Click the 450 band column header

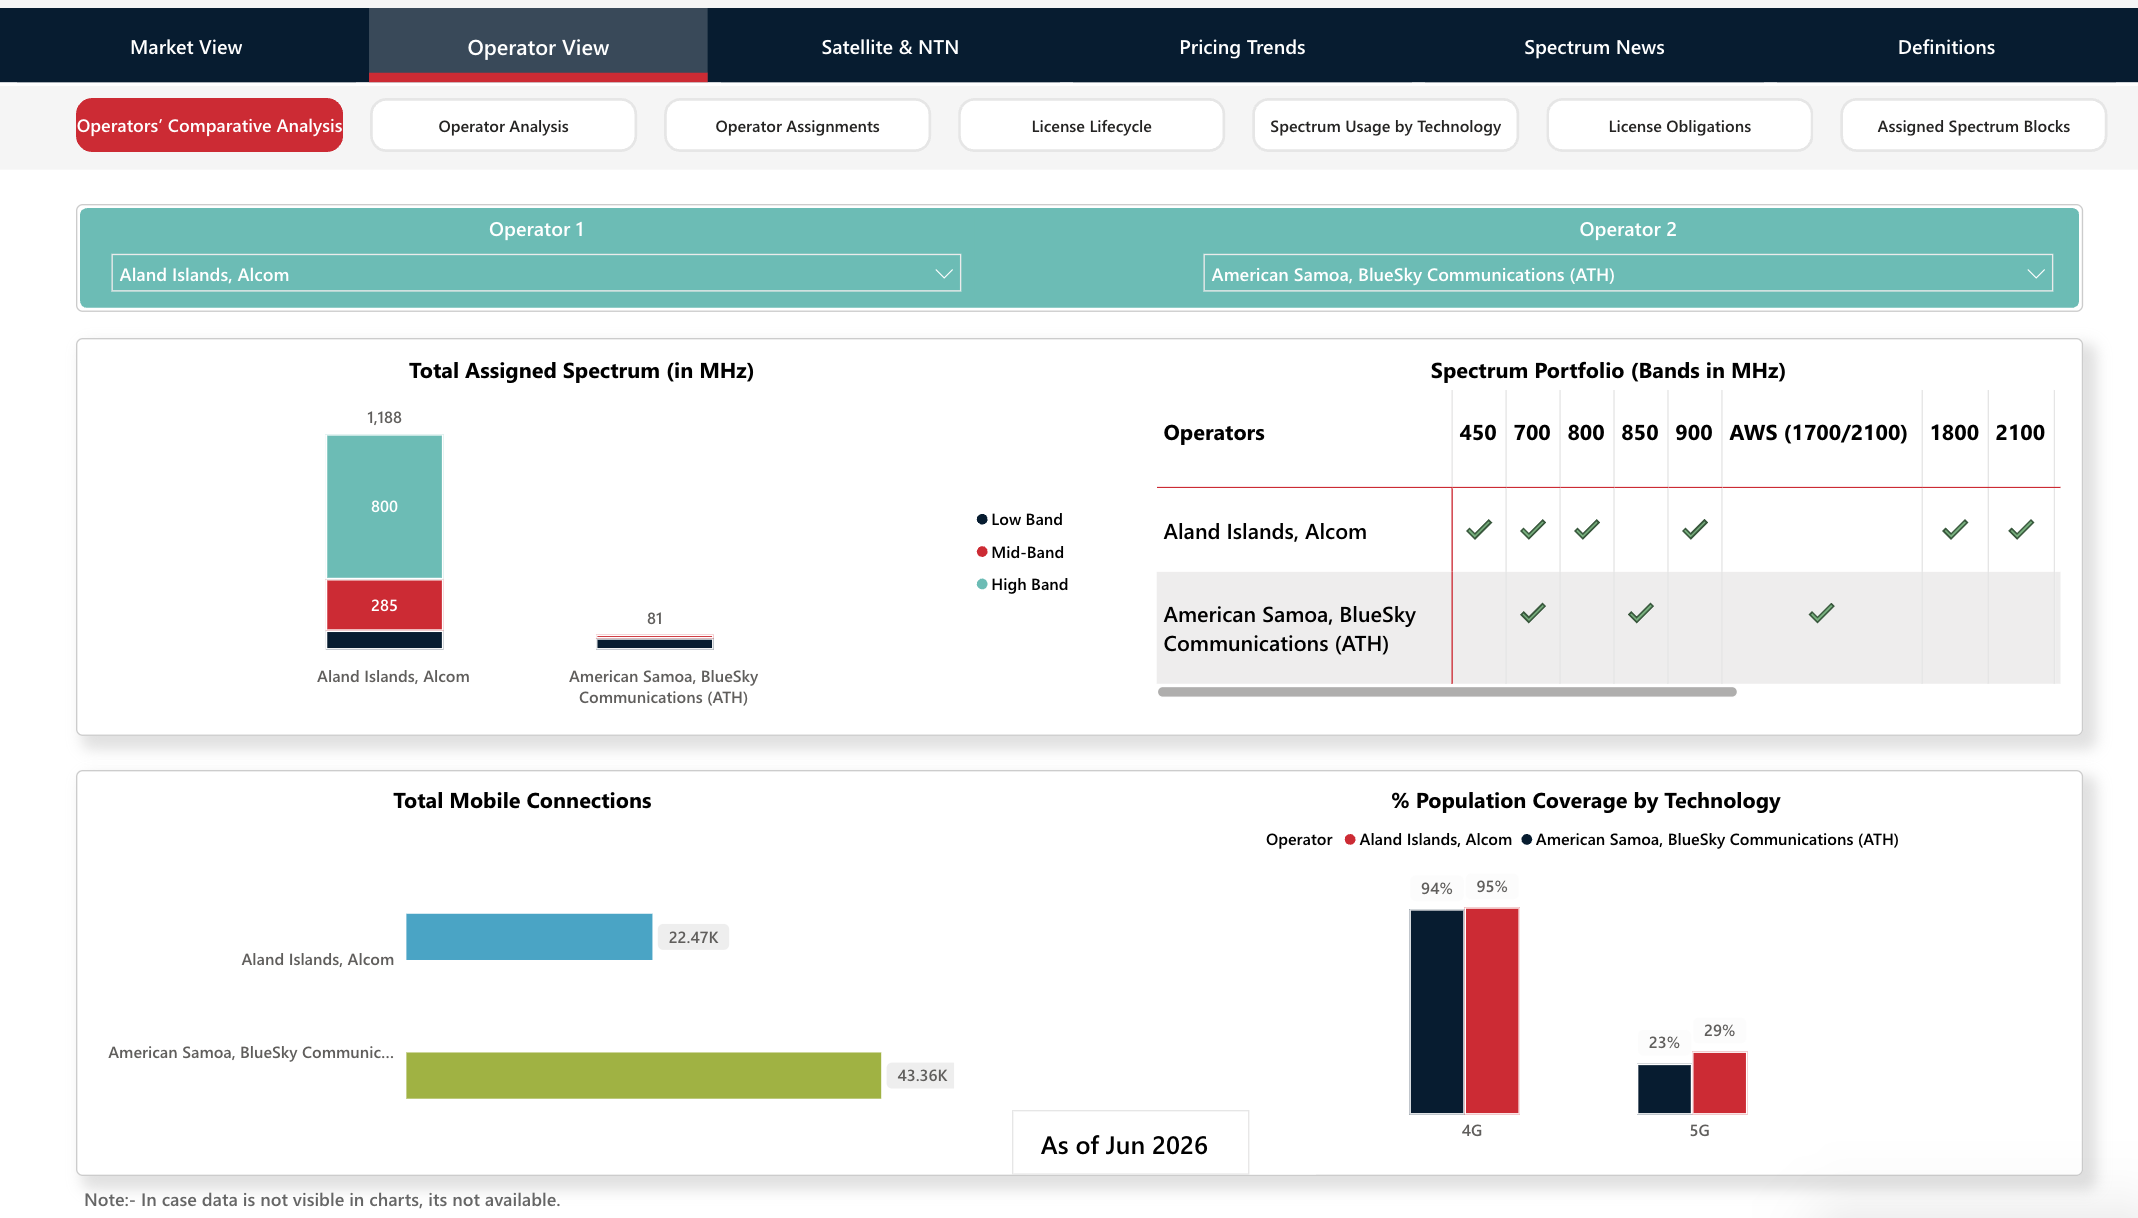tap(1478, 433)
